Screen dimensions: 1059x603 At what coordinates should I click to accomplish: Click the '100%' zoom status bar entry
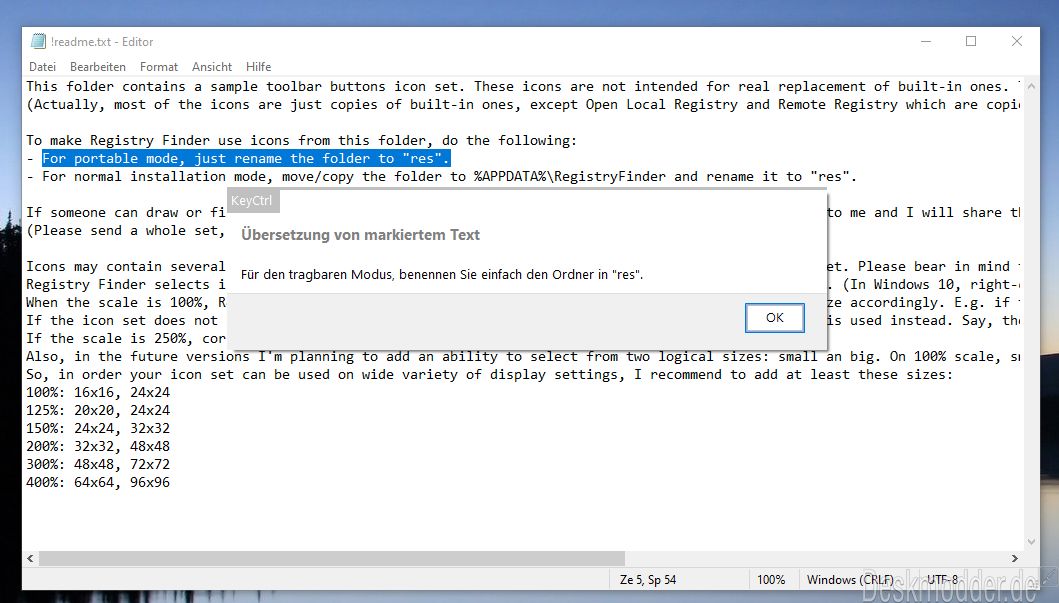coord(771,580)
